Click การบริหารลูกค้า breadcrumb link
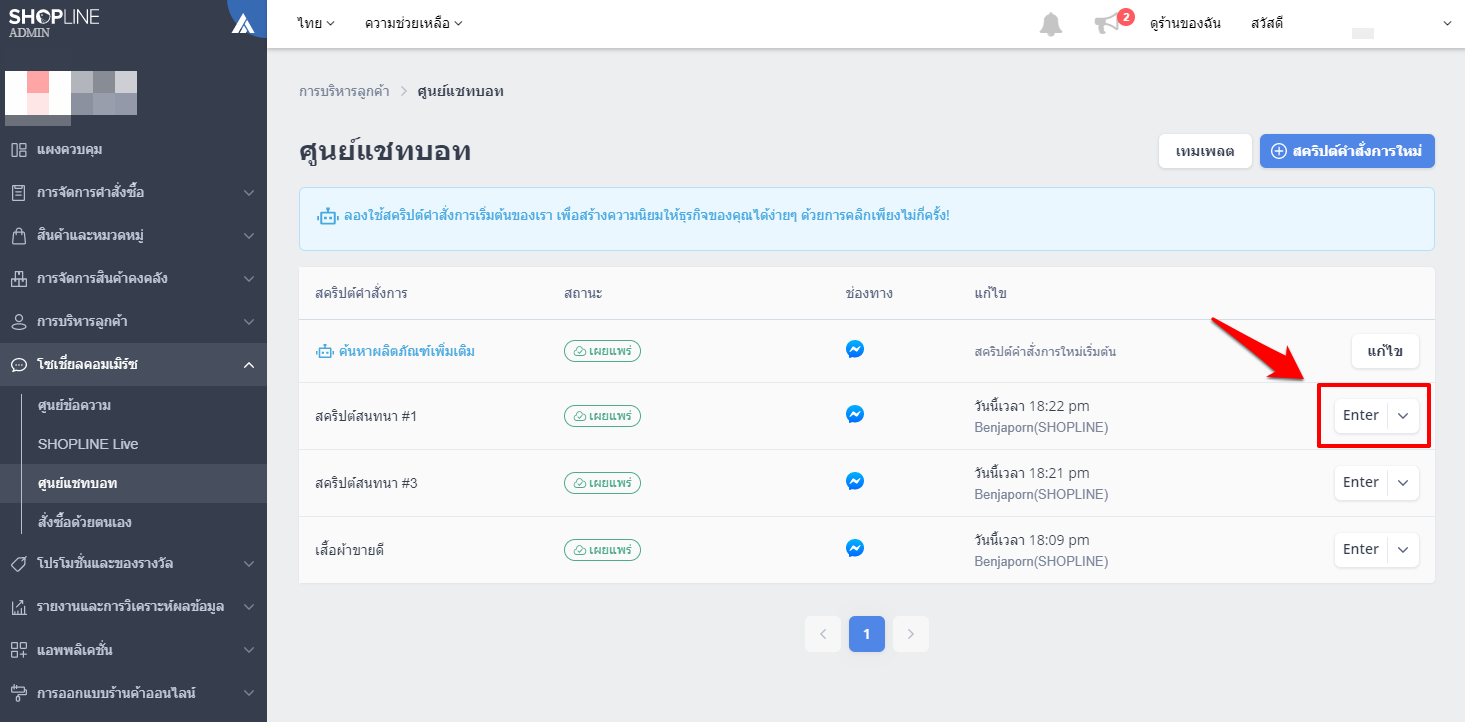 click(x=344, y=91)
